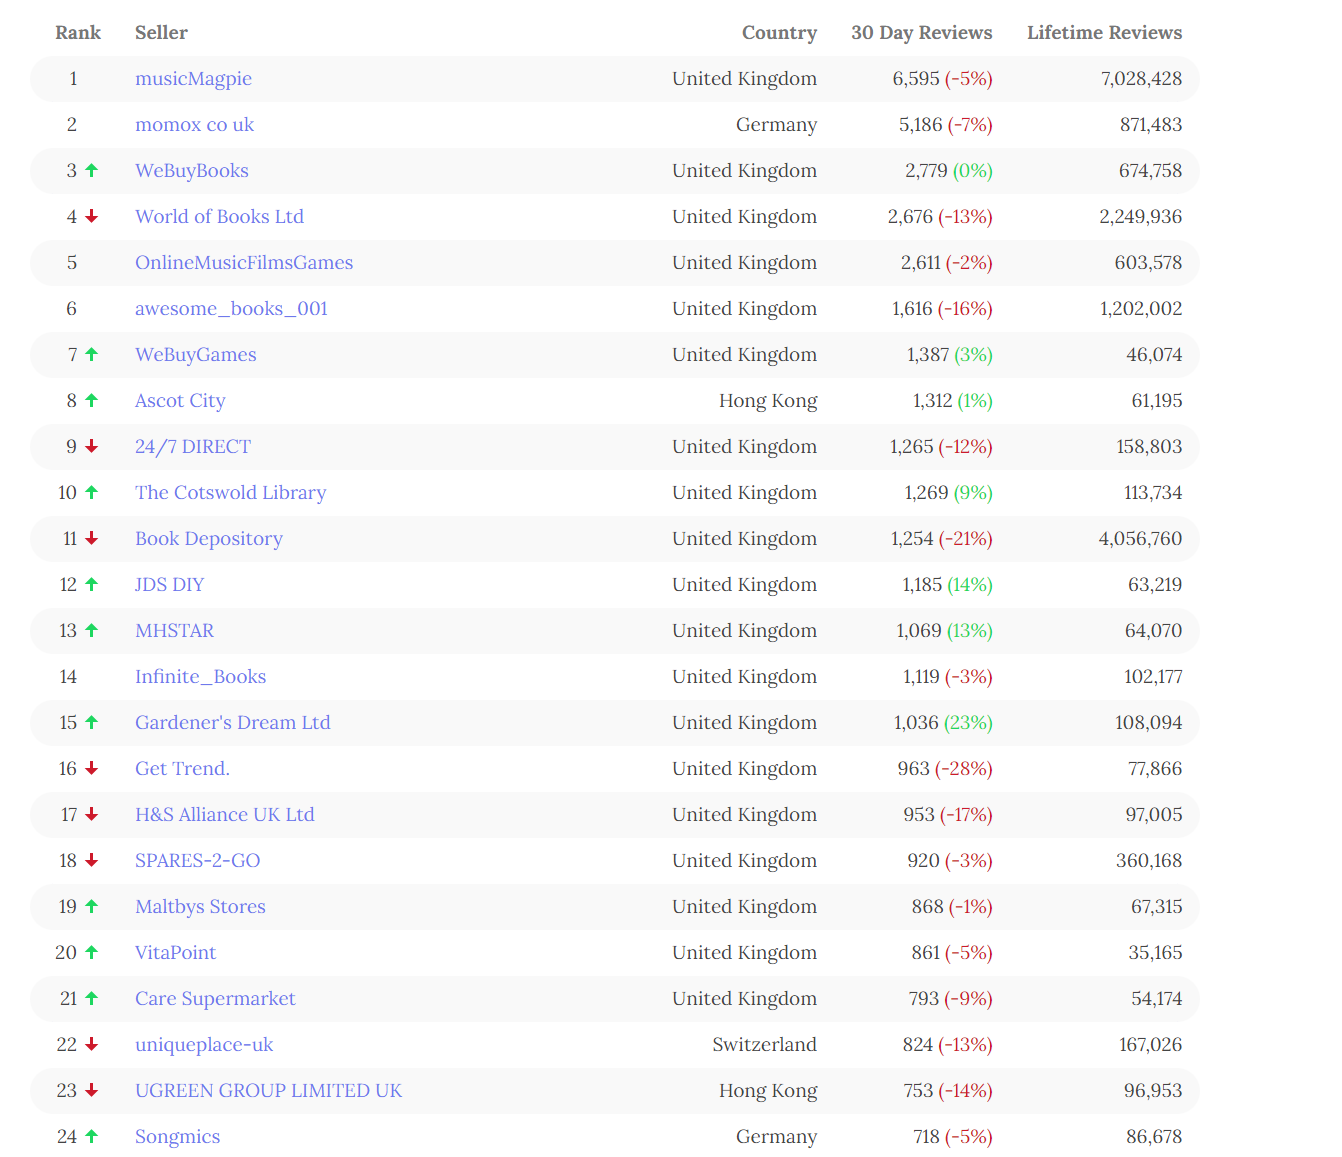The width and height of the screenshot is (1342, 1157).
Task: Click red down arrow beside rank 11
Action: click(92, 538)
